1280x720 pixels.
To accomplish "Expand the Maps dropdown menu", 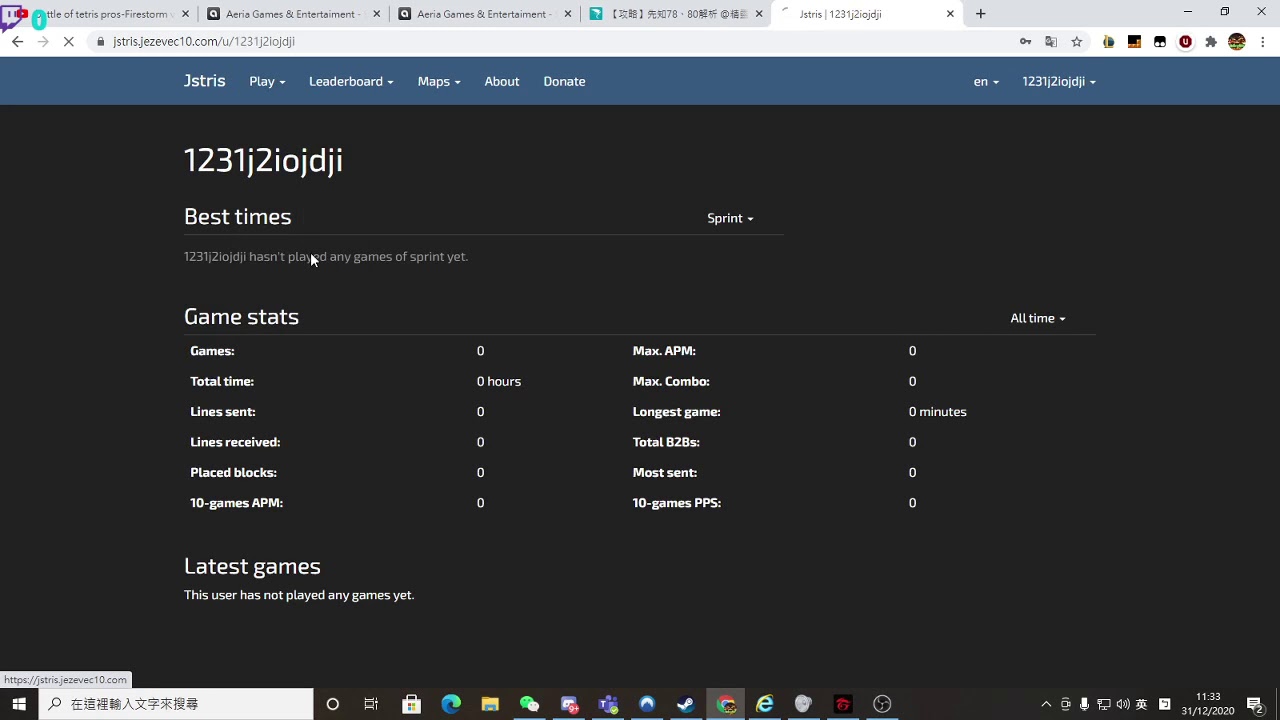I will click(x=439, y=81).
